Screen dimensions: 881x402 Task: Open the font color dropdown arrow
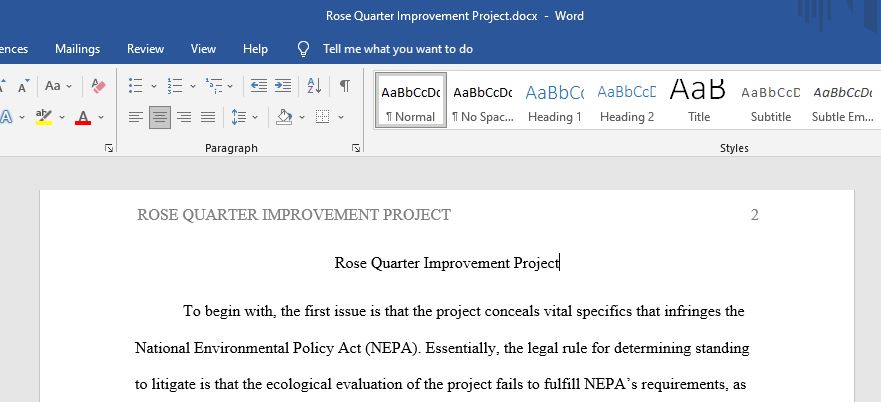(x=101, y=118)
